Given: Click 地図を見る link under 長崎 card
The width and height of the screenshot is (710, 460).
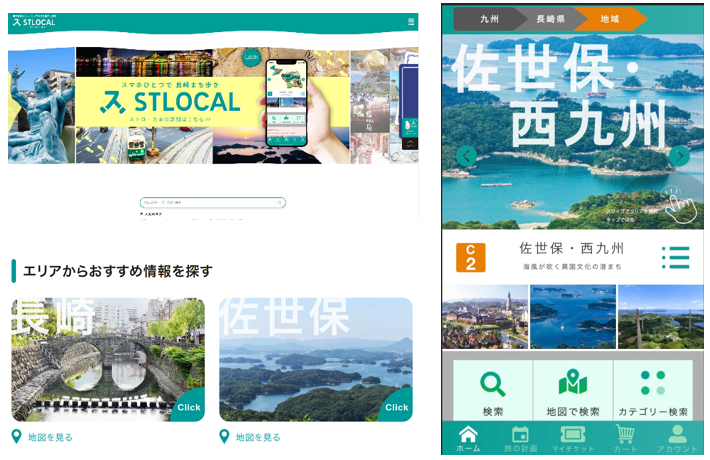Looking at the screenshot, I should pyautogui.click(x=50, y=437).
